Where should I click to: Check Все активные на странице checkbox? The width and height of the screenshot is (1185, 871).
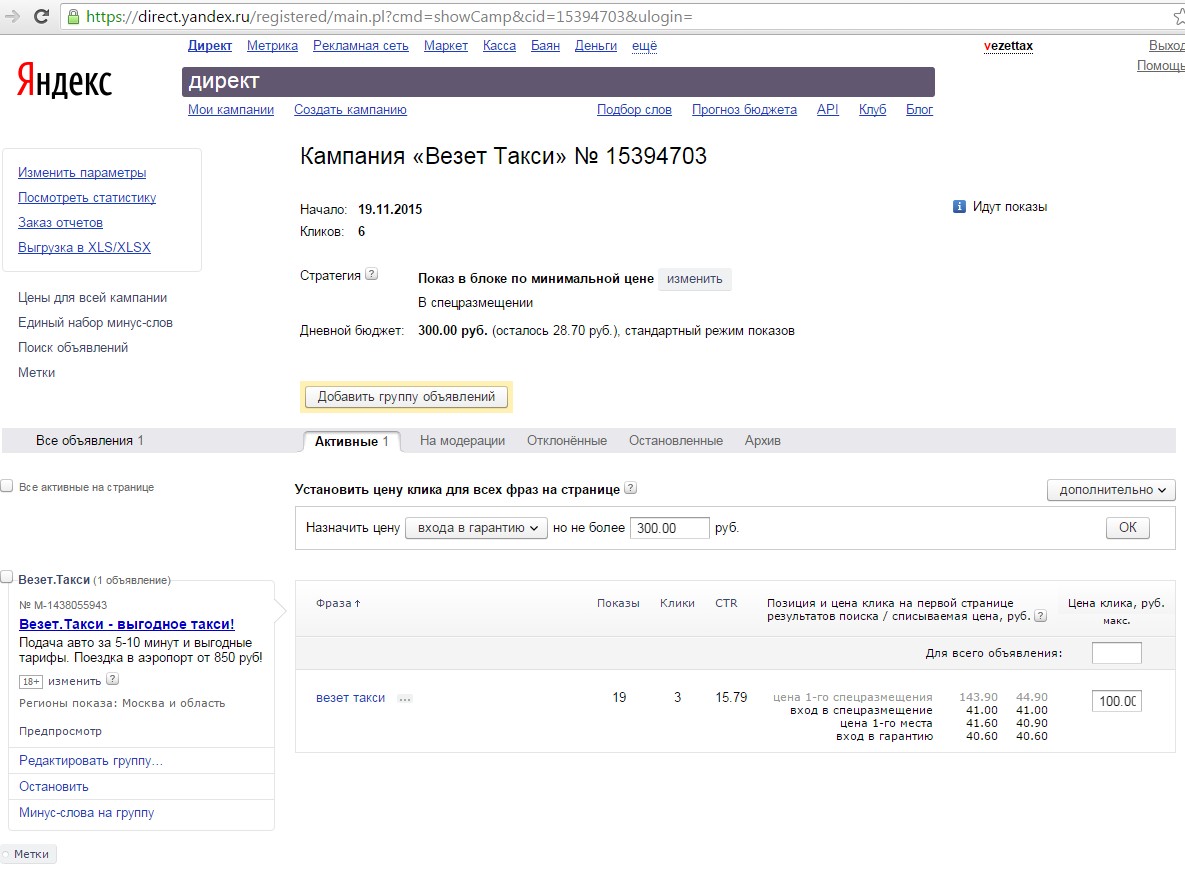pyautogui.click(x=7, y=486)
